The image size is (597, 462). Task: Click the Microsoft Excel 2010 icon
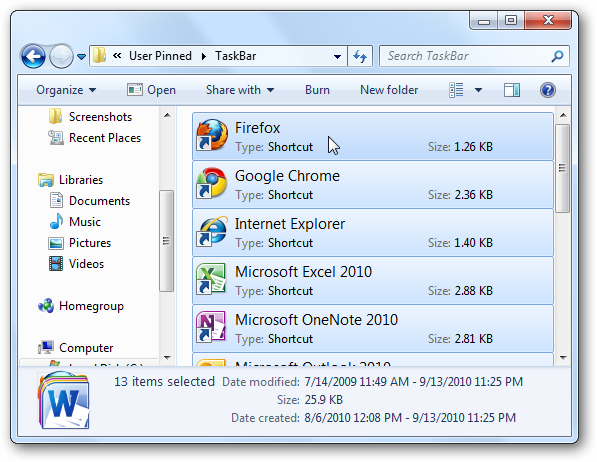click(211, 279)
